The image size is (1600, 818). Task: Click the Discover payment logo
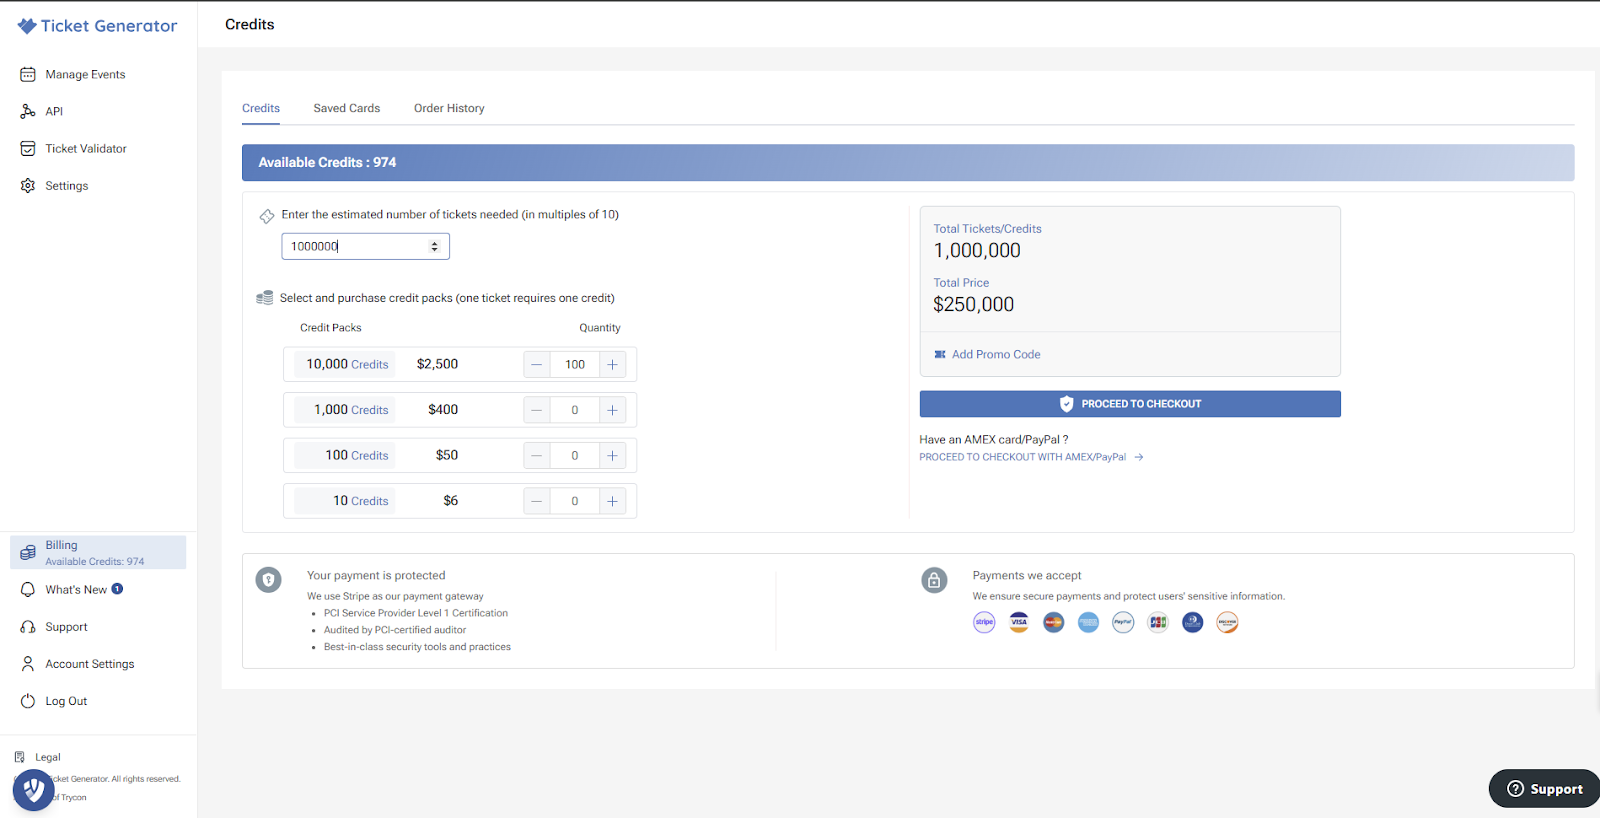click(x=1227, y=623)
